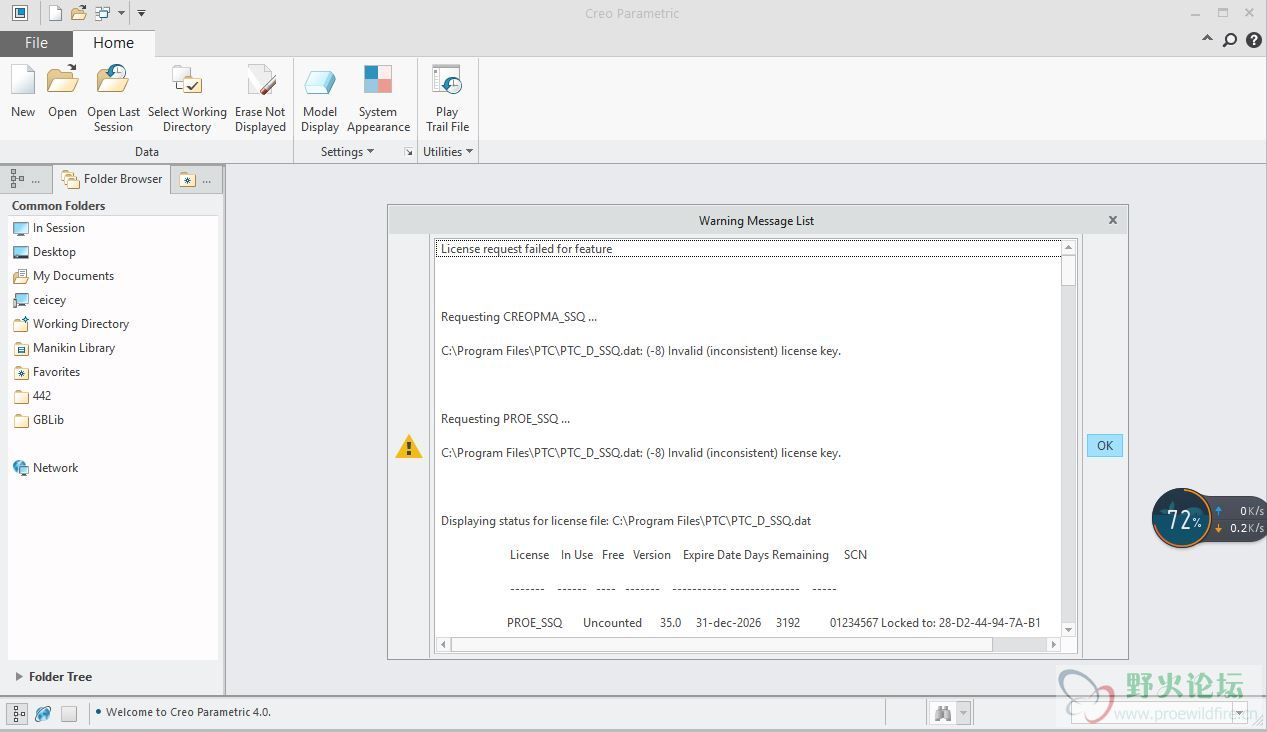Click Open Last Session icon

pos(113,81)
